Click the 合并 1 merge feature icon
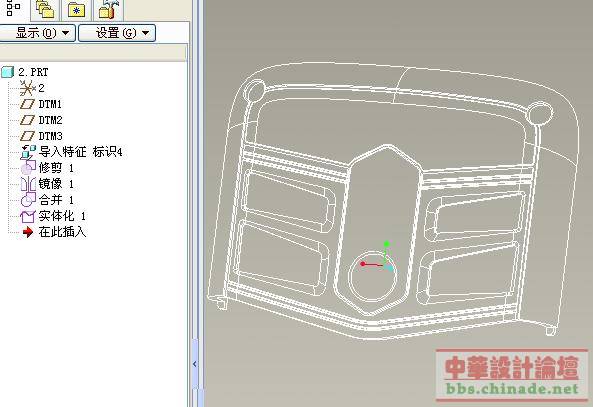This screenshot has width=593, height=407. 28,200
